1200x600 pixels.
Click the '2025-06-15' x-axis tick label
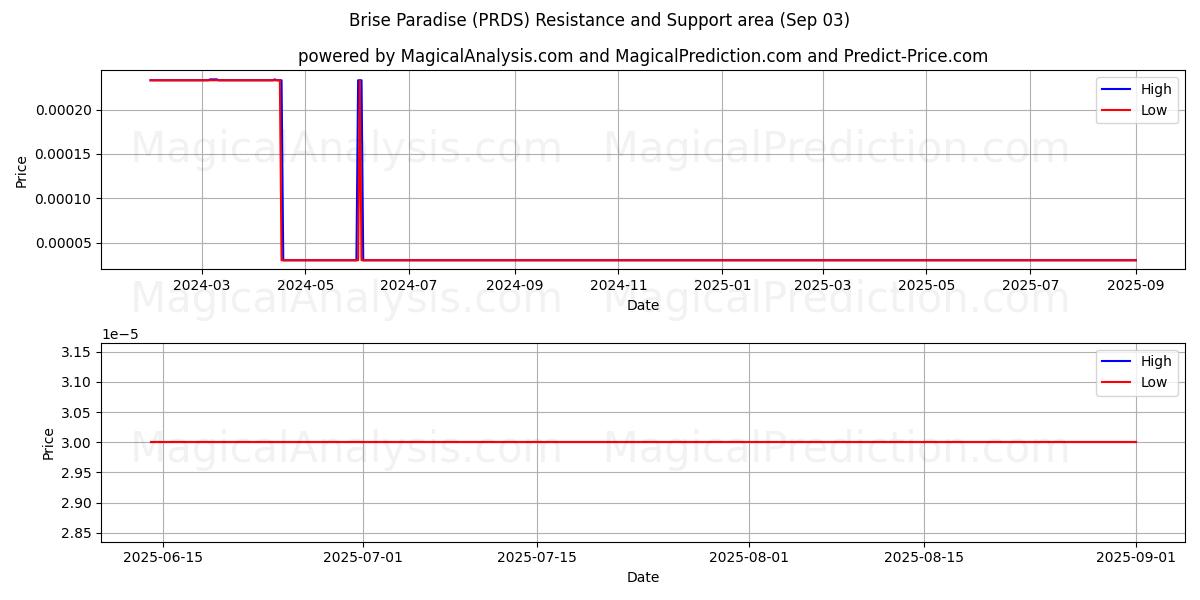163,557
